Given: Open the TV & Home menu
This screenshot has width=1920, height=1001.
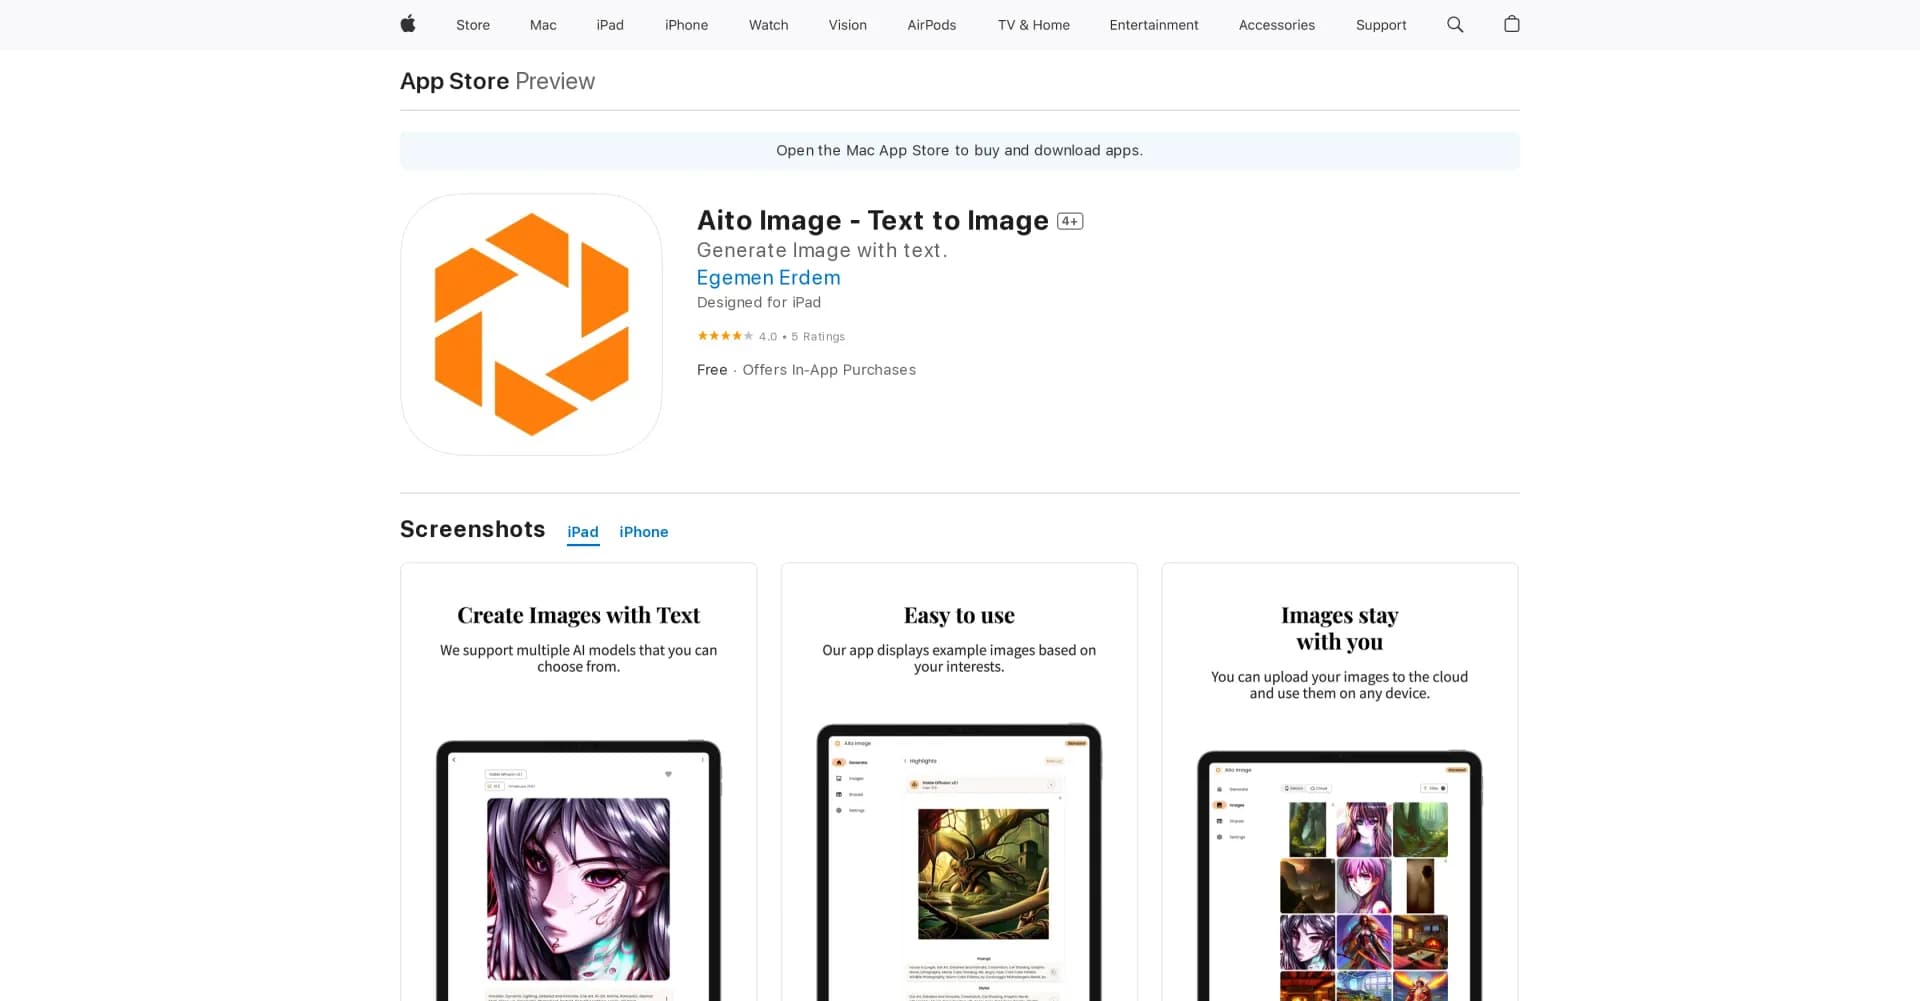Looking at the screenshot, I should [x=1033, y=25].
